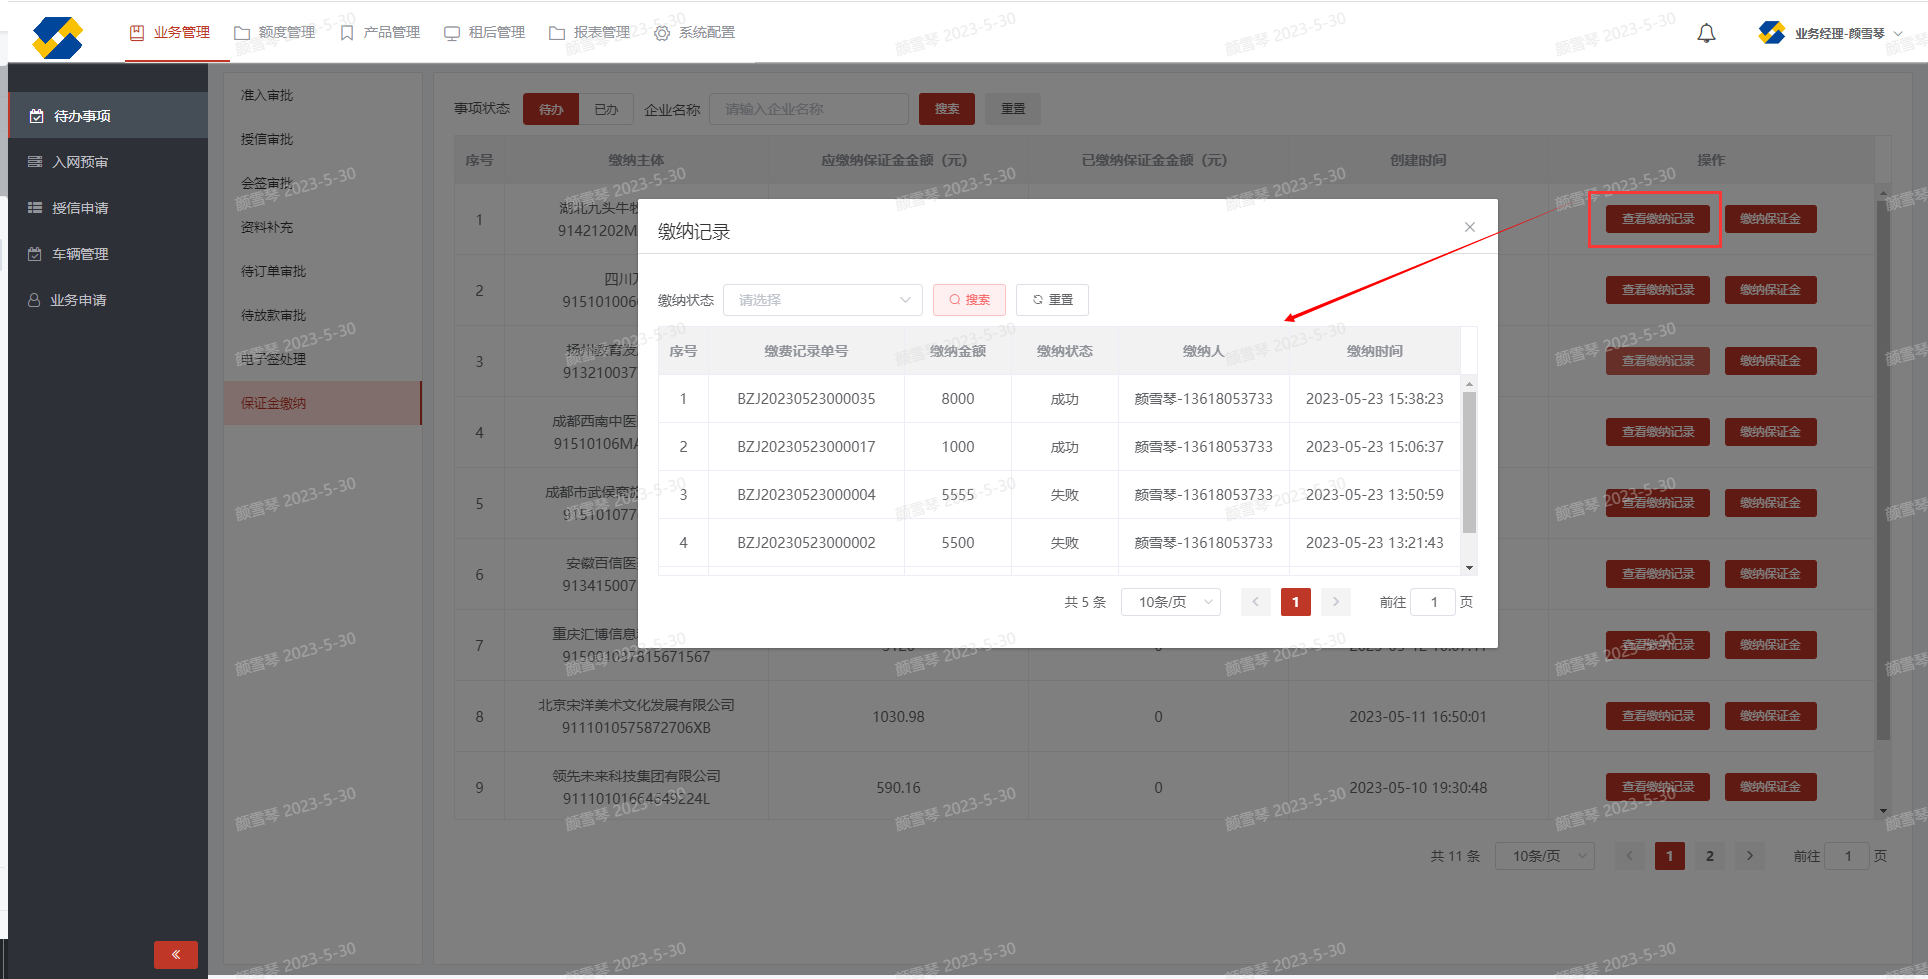Viewport: 1928px width, 979px height.
Task: Open 租后管理 top menu
Action: (x=485, y=33)
